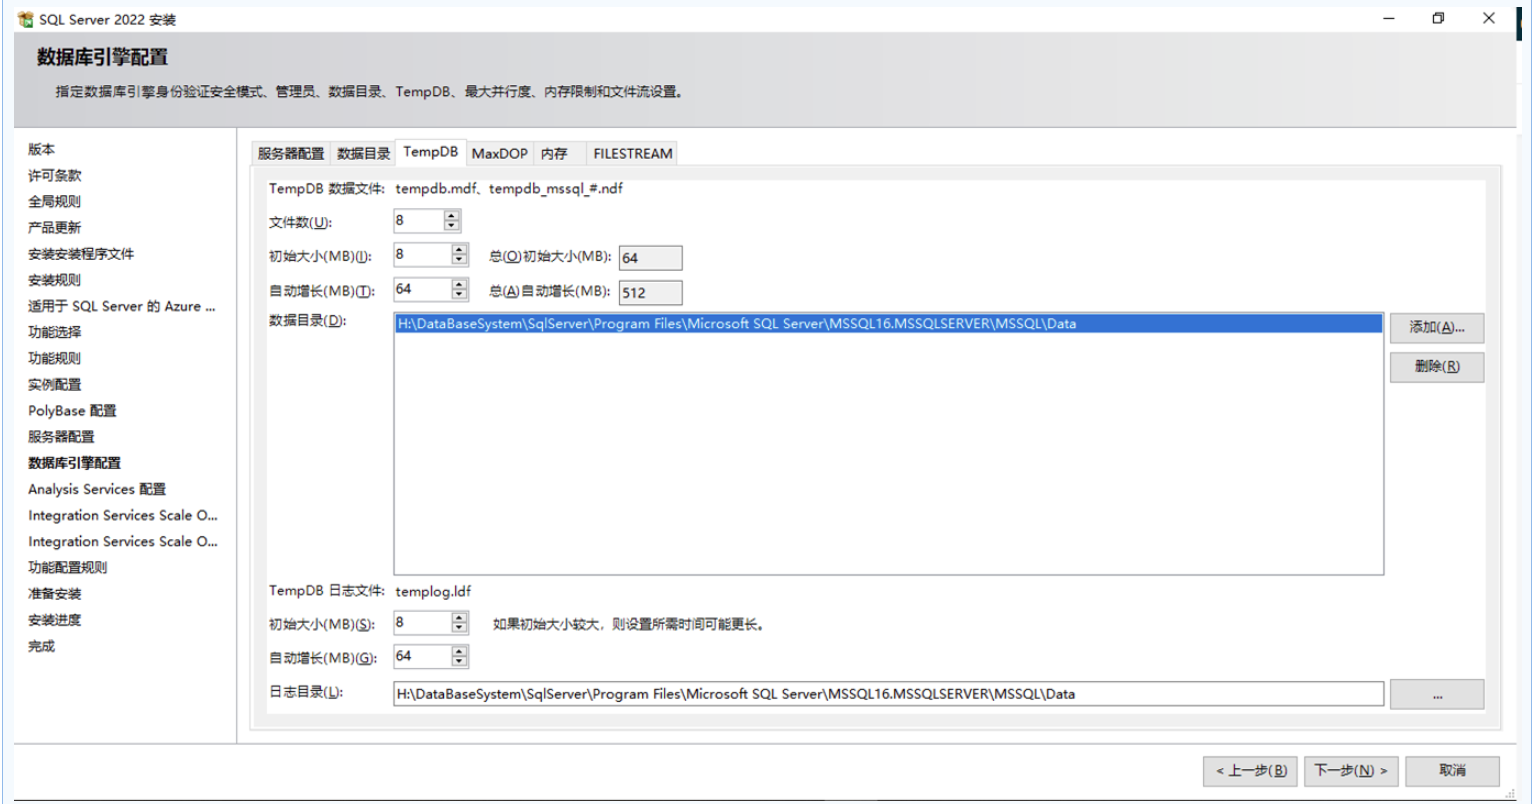Go back with the 上一步(B) button

click(1251, 771)
